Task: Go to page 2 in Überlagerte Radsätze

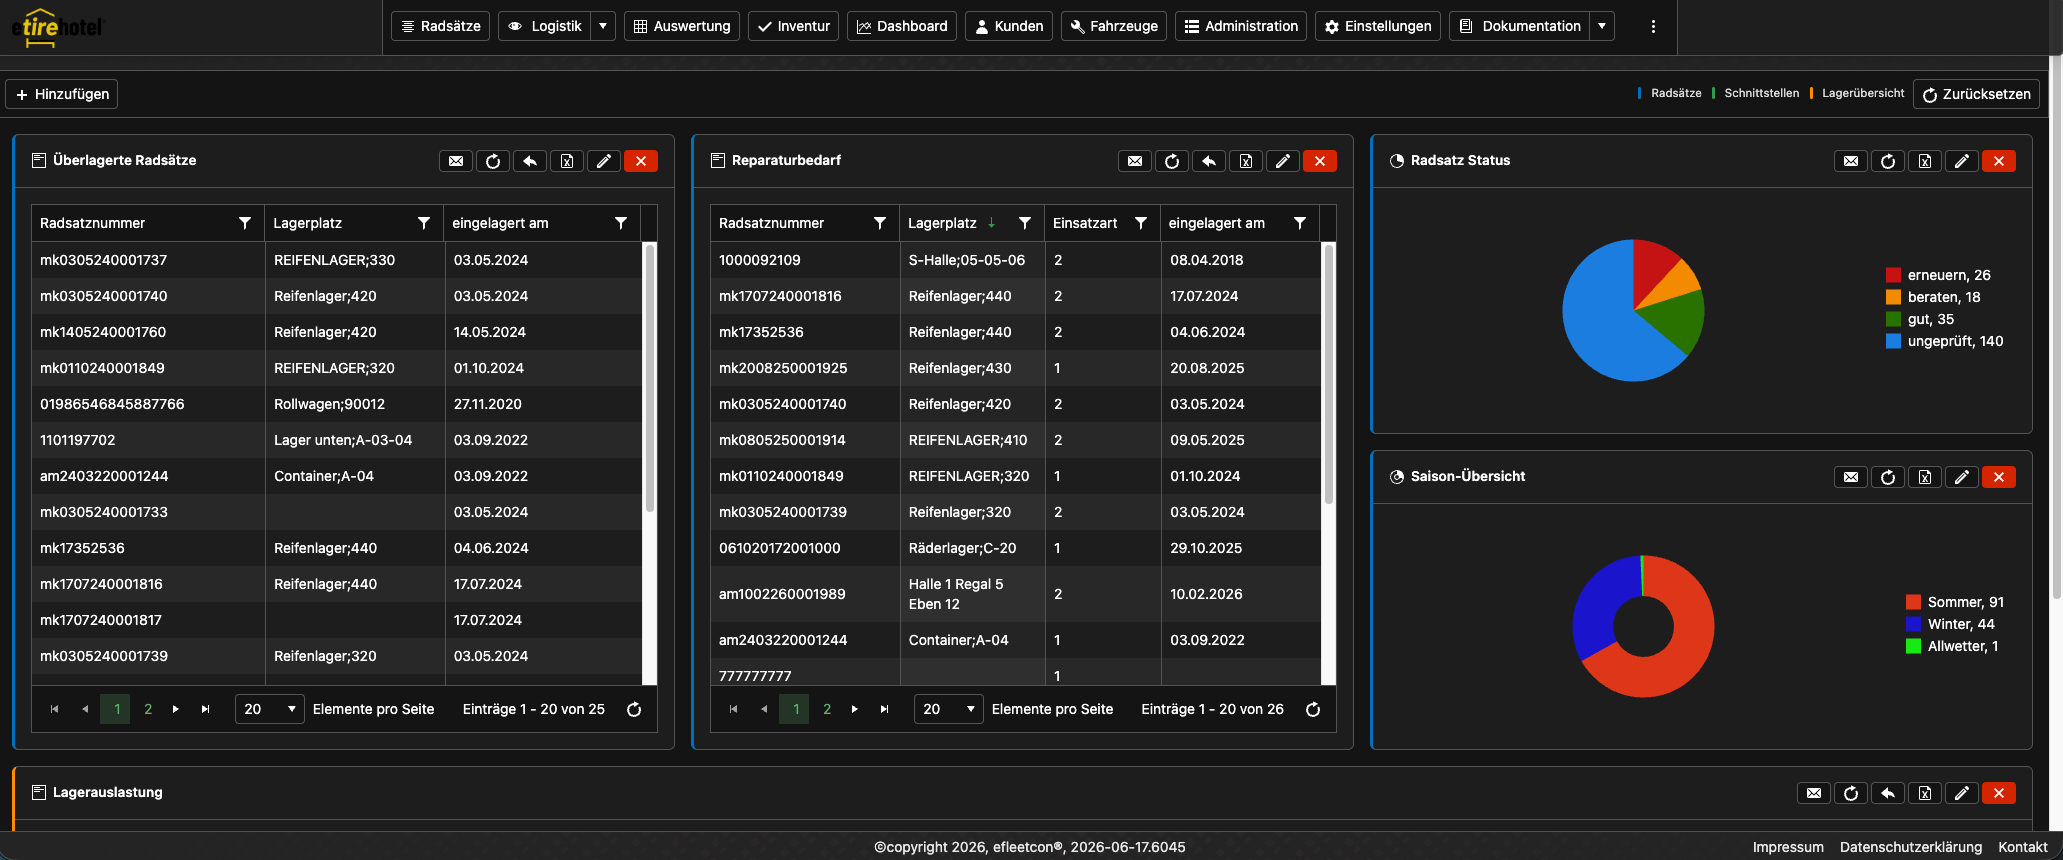Action: pyautogui.click(x=148, y=709)
